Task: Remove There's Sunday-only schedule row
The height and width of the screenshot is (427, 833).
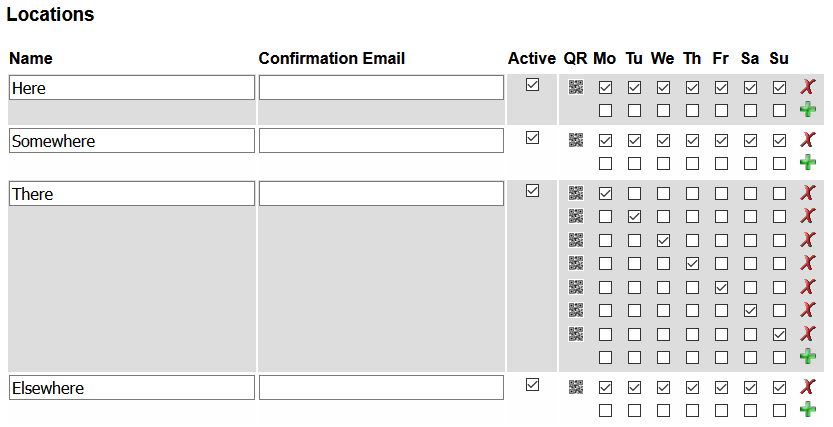Action: tap(808, 333)
